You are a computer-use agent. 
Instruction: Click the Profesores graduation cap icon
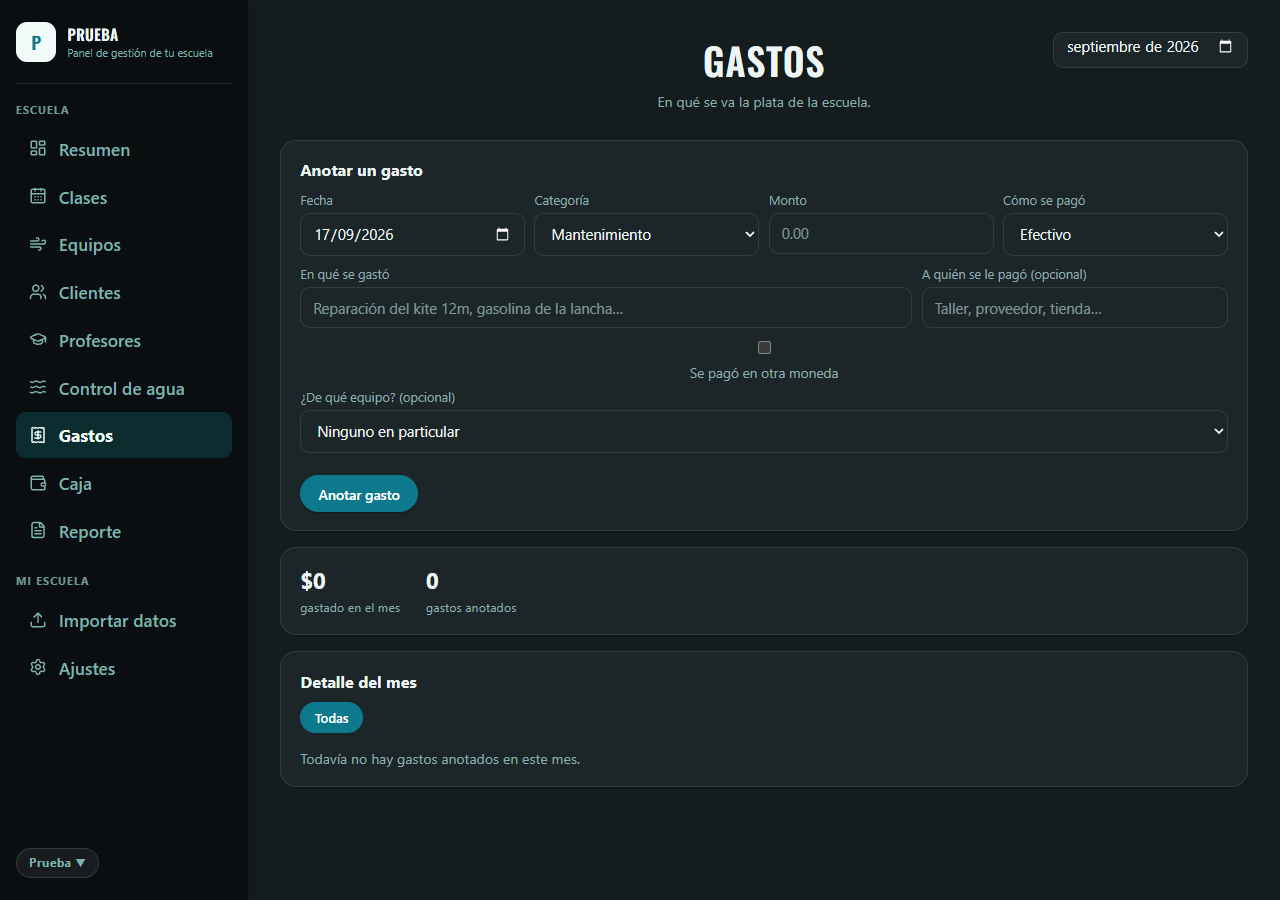(x=38, y=340)
